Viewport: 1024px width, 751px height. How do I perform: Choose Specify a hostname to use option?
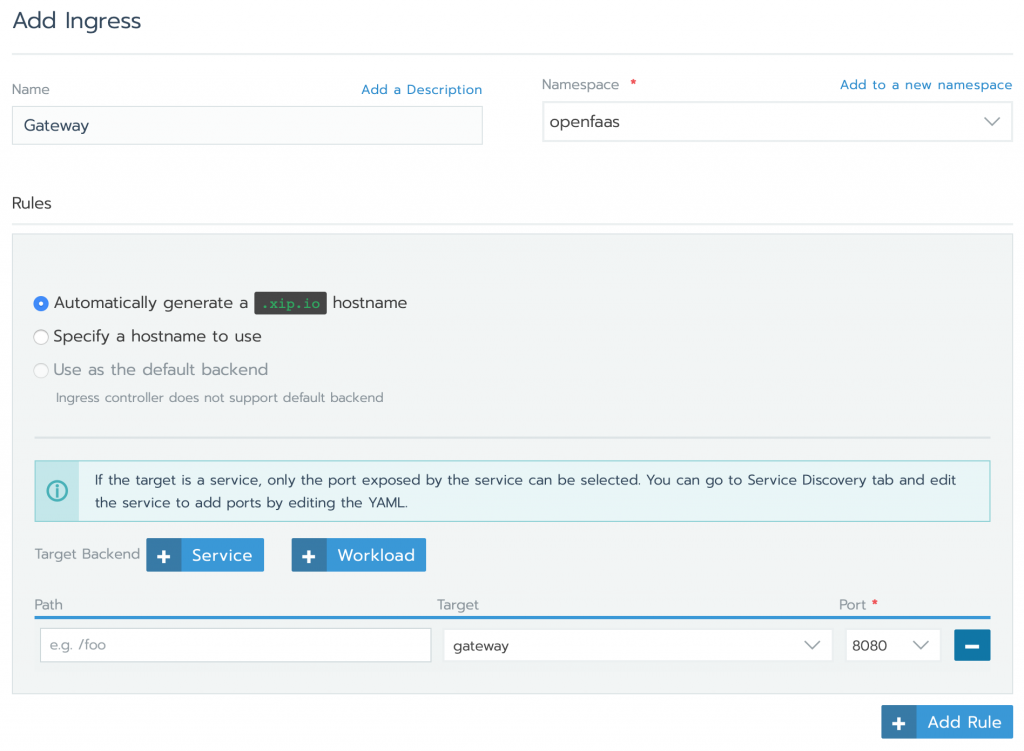(x=41, y=337)
